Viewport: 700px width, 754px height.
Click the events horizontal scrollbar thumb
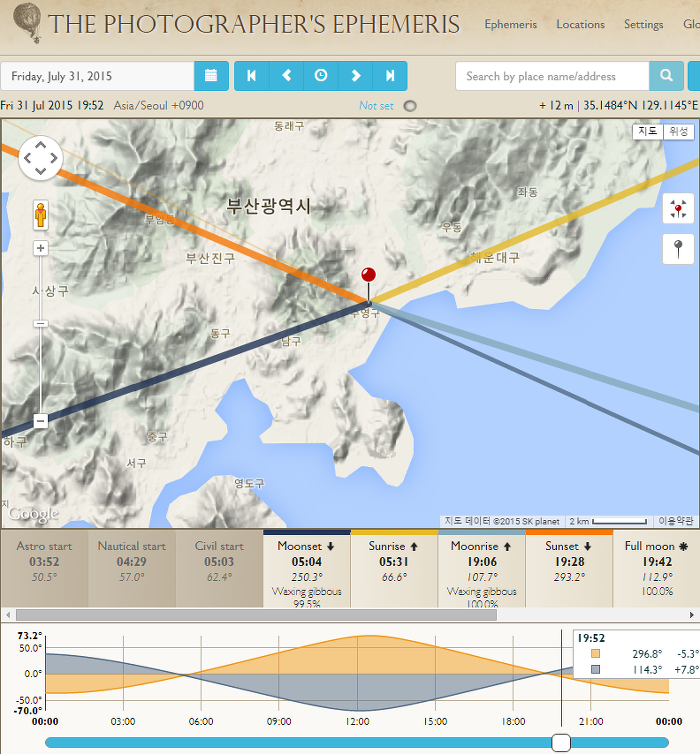click(256, 615)
